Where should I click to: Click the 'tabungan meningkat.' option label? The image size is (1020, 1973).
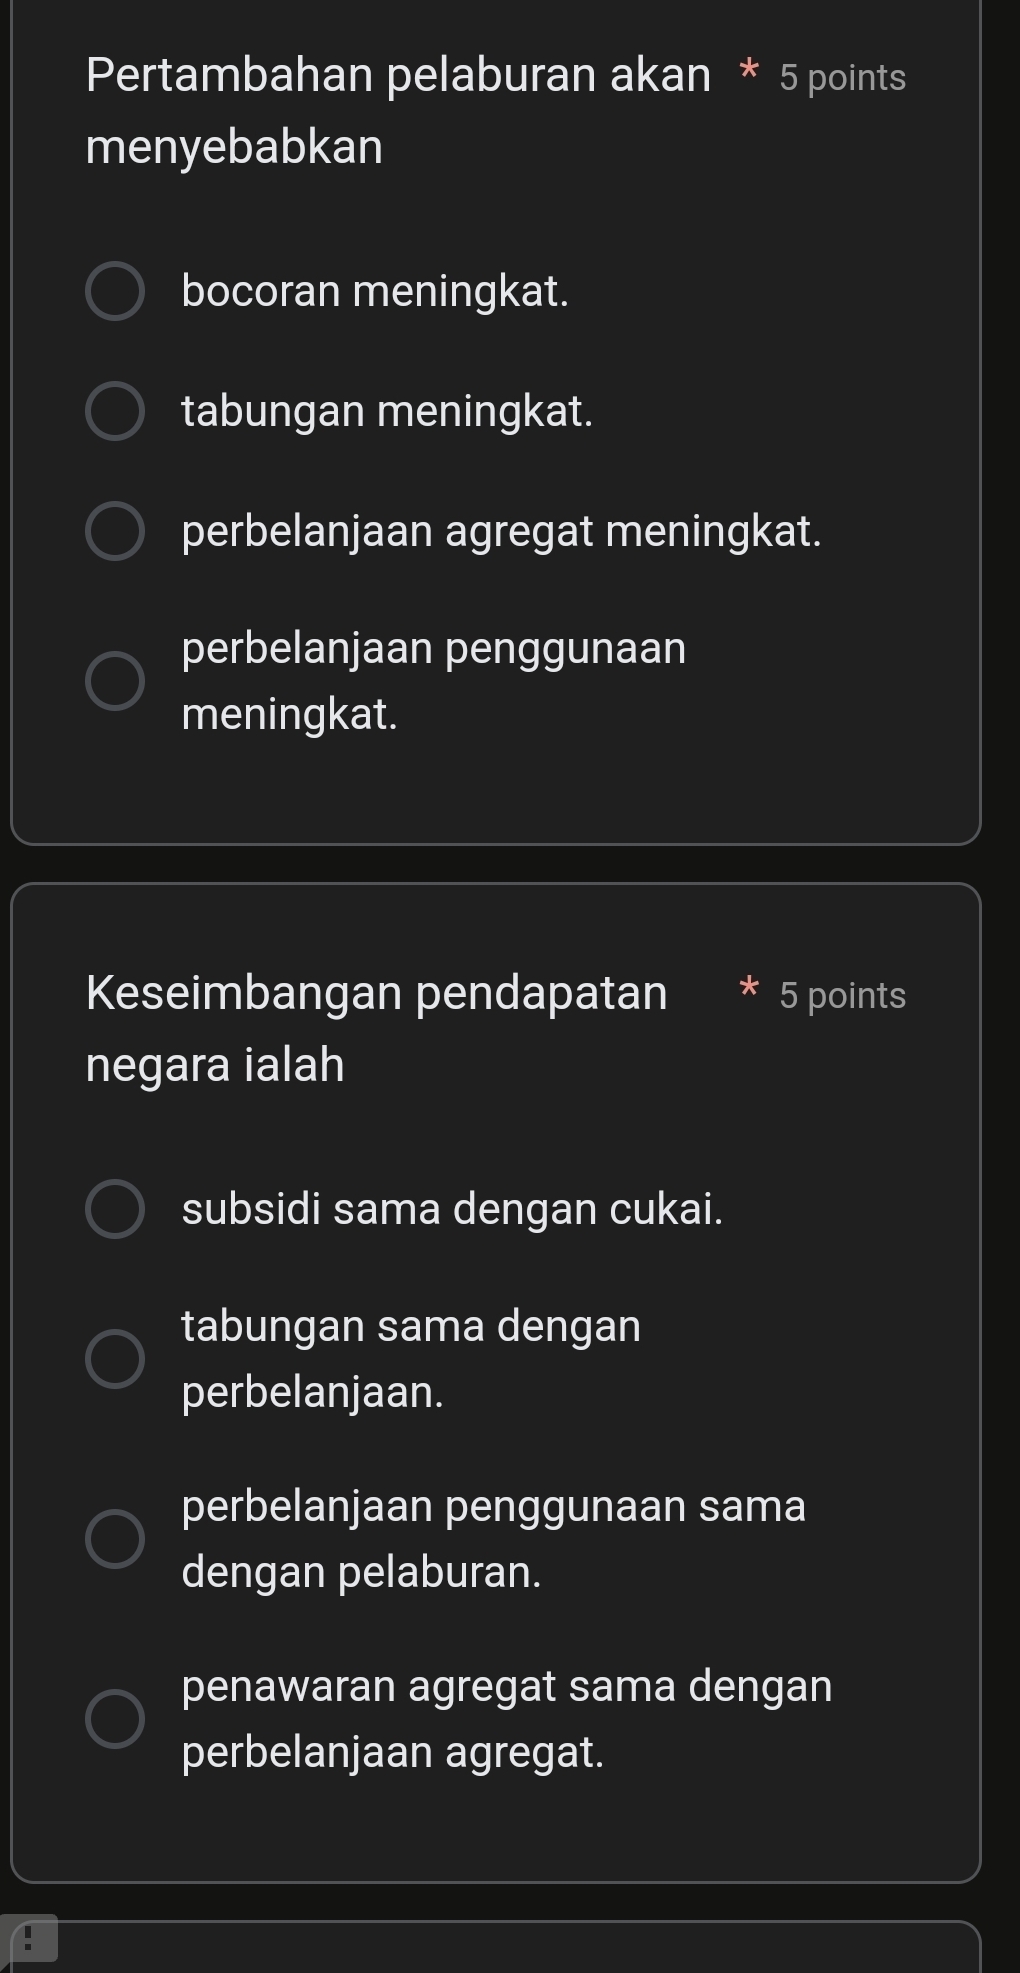[387, 411]
